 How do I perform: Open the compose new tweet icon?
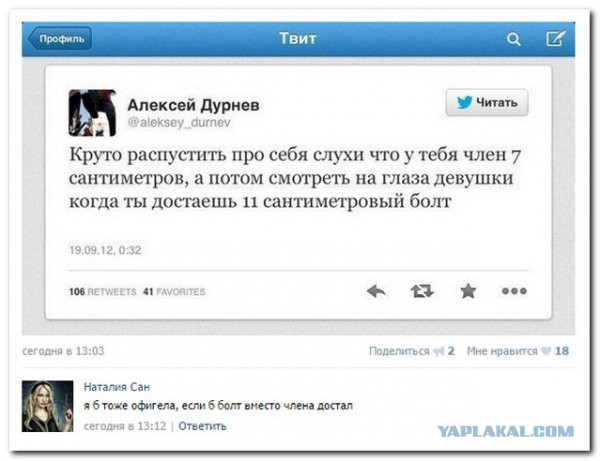coord(555,38)
